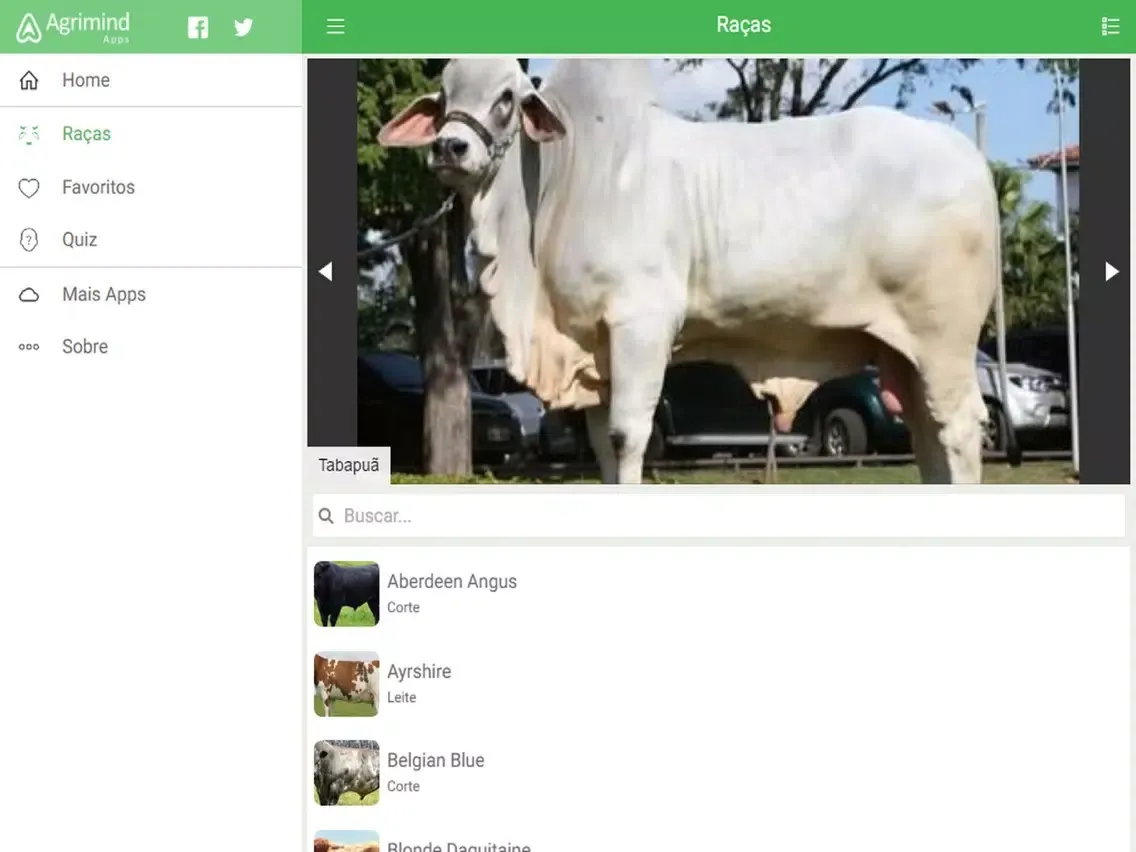Open Belgian Blue thumbnail
1136x852 pixels.
coord(346,772)
